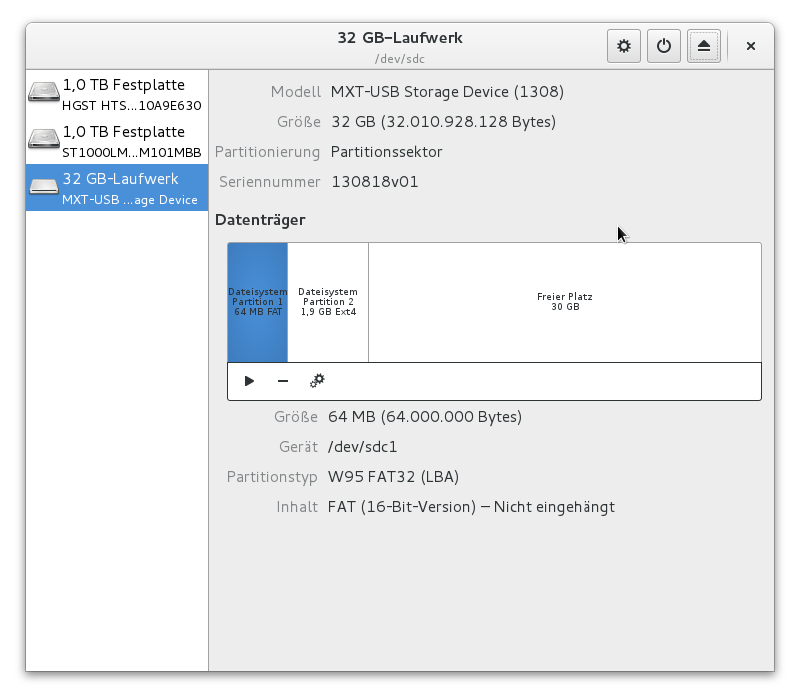Select the ST1000LM 1,0 TB disk icon
This screenshot has width=800, height=700.
tap(43, 140)
